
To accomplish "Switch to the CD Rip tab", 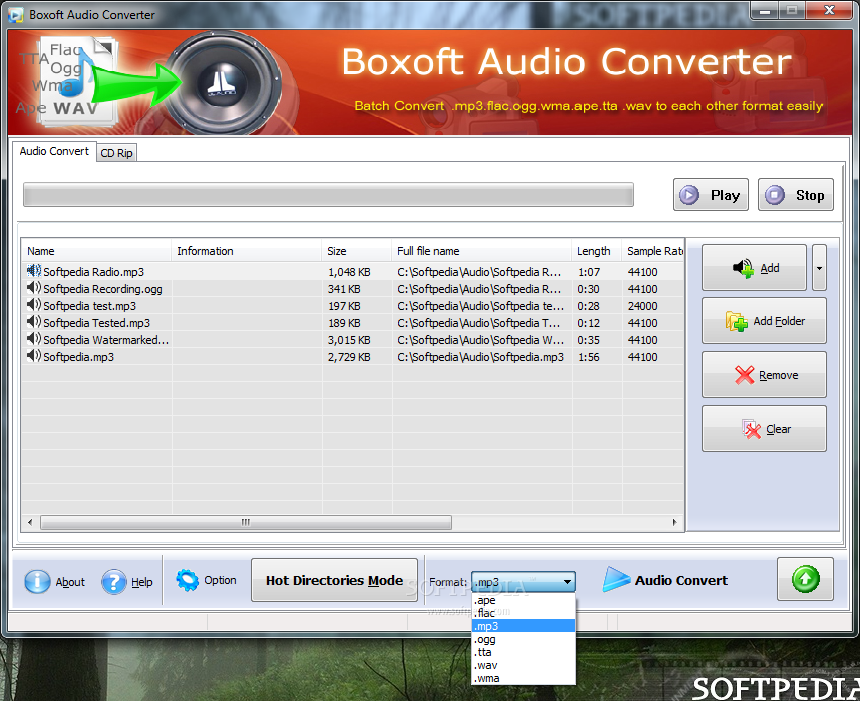I will (116, 153).
